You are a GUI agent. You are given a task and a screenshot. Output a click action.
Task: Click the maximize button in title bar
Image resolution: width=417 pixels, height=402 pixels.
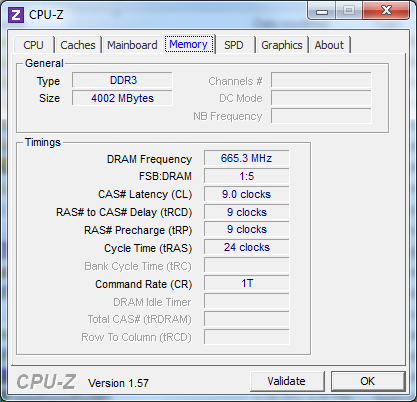point(349,11)
